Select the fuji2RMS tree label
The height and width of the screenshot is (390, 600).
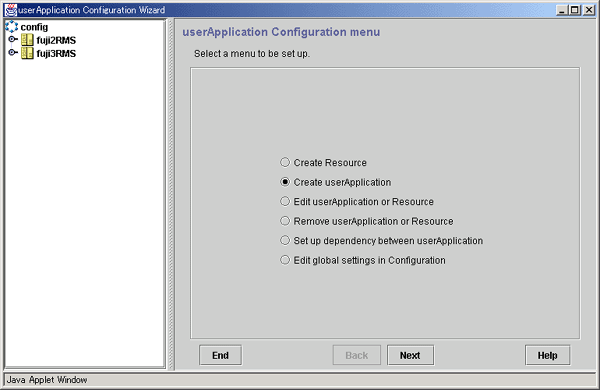[x=56, y=40]
